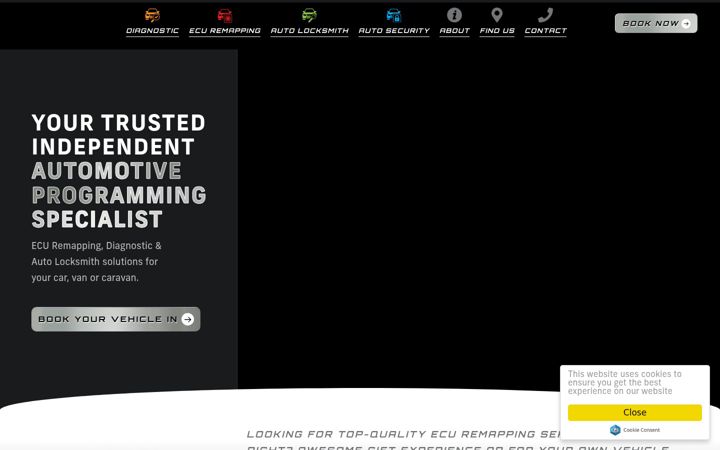Open the Contact menu label

pyautogui.click(x=546, y=31)
